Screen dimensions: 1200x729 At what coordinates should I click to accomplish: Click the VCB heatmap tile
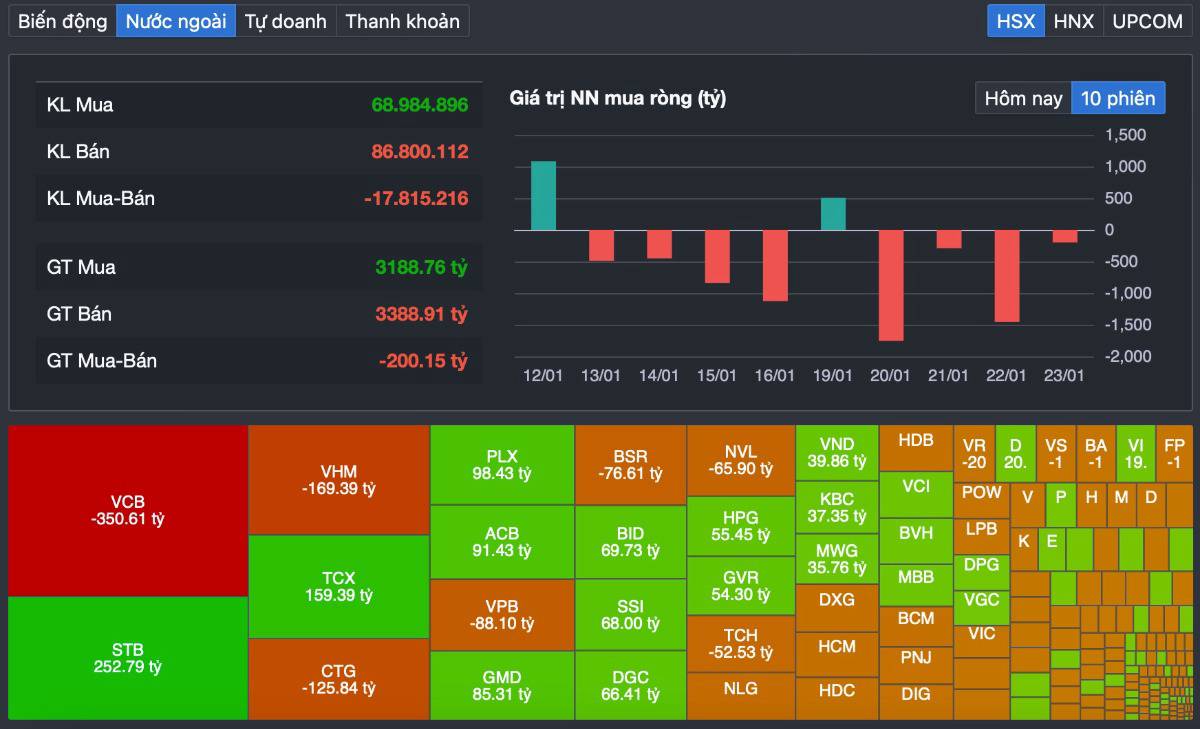point(127,511)
